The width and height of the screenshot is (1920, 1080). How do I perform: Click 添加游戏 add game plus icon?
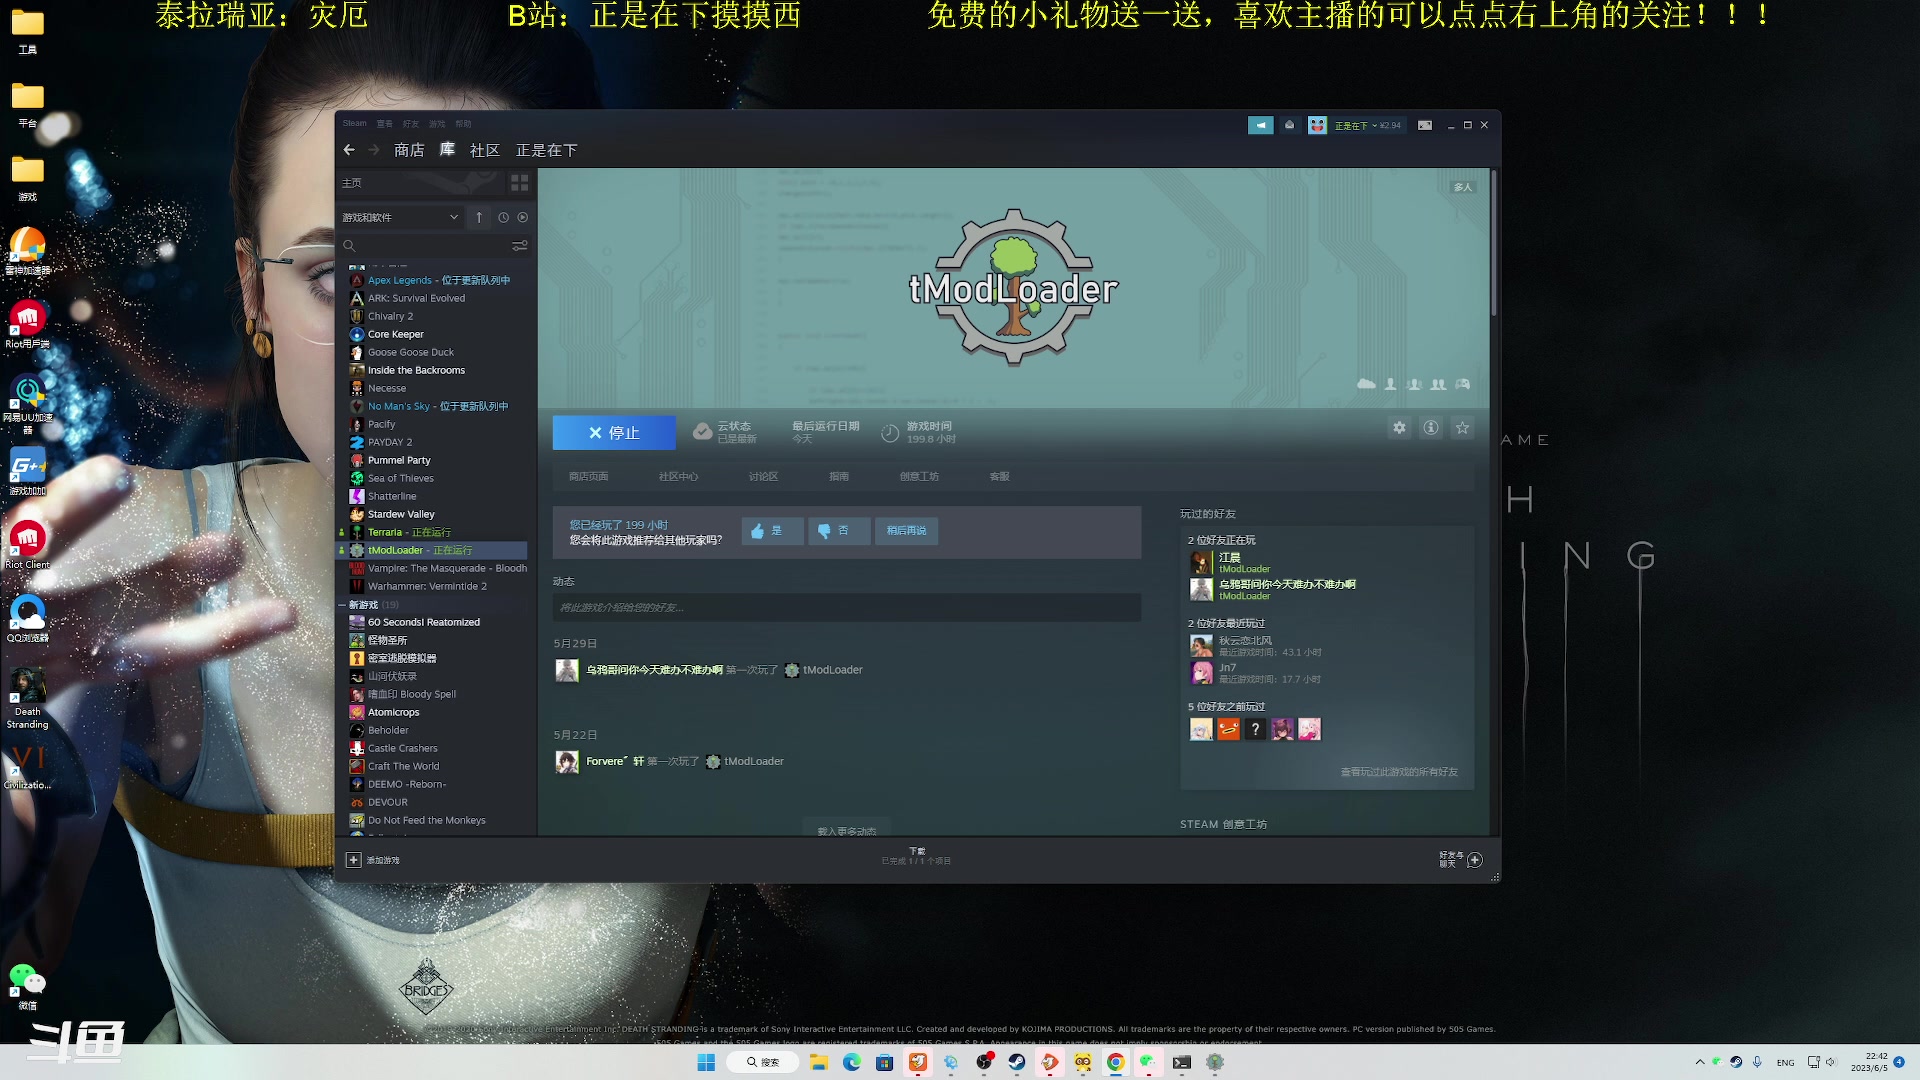(x=353, y=860)
